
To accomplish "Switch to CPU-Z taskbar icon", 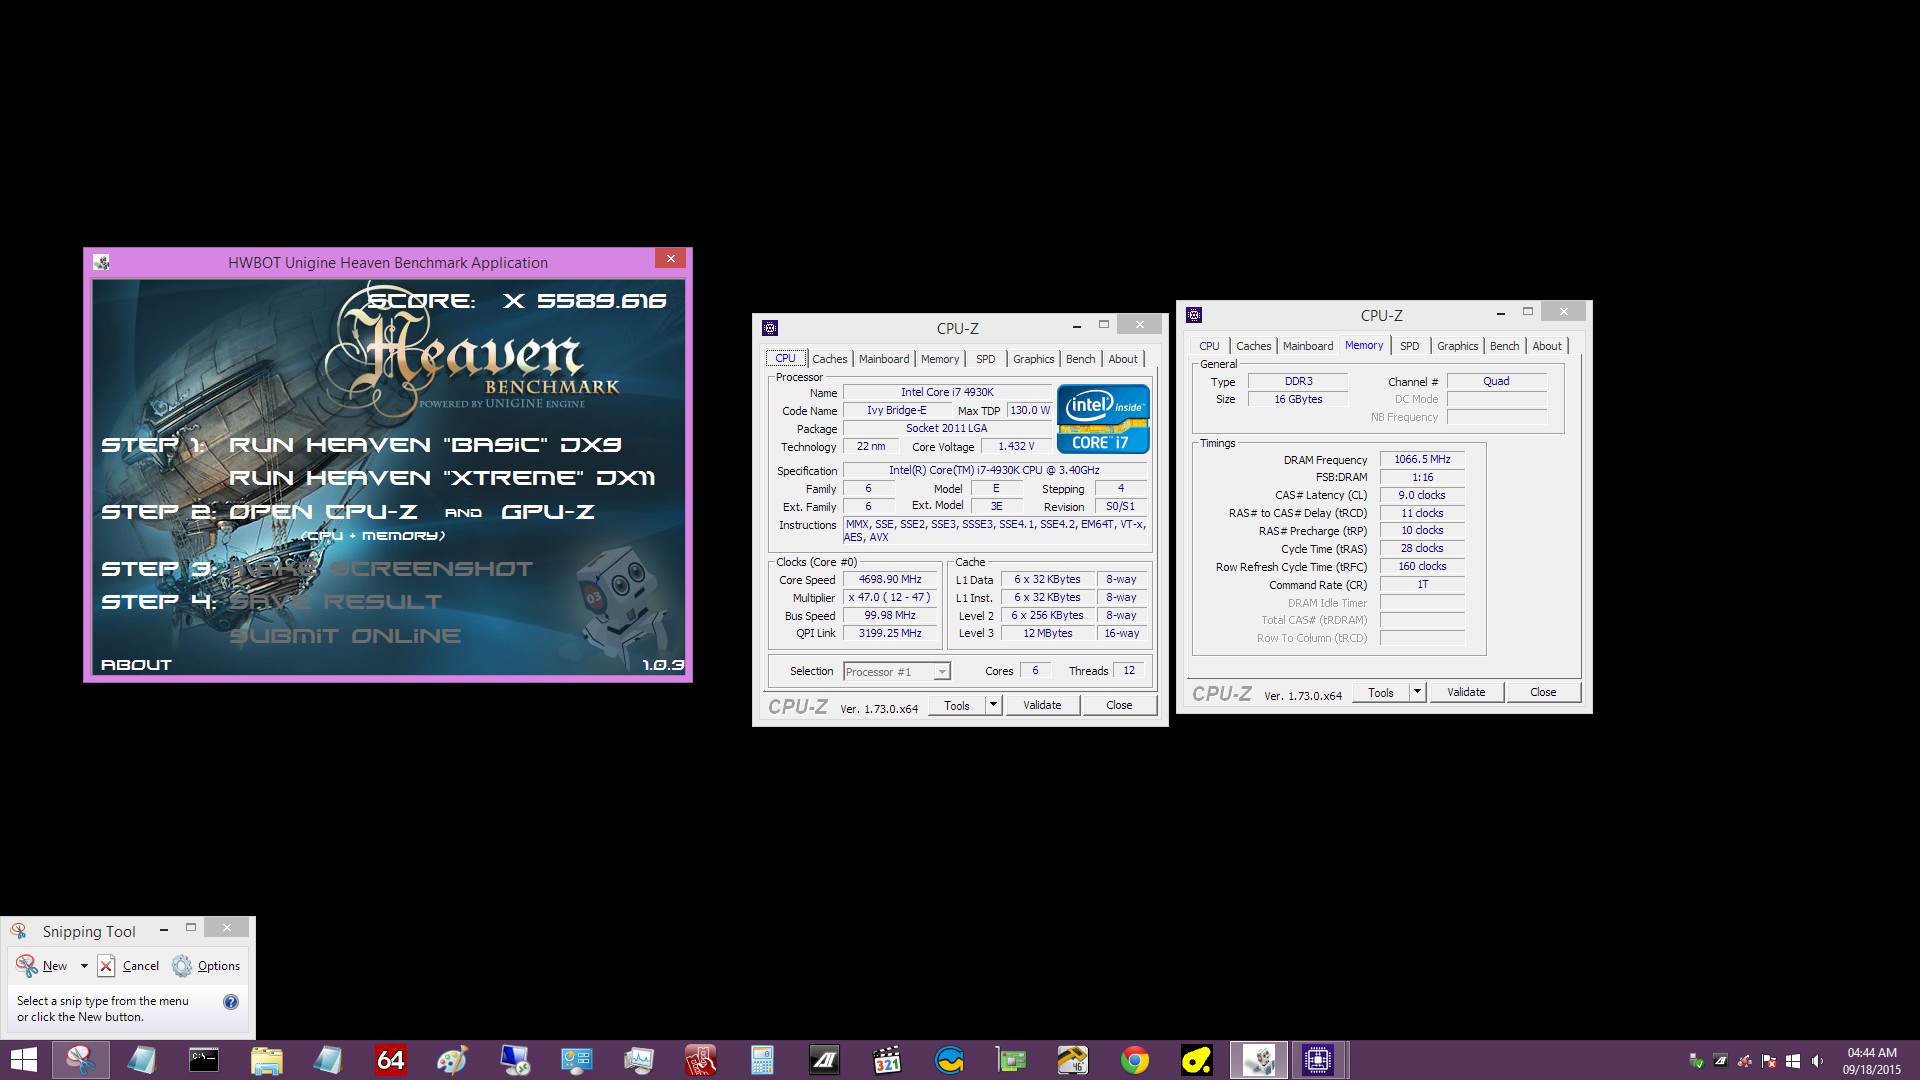I will coord(1318,1060).
